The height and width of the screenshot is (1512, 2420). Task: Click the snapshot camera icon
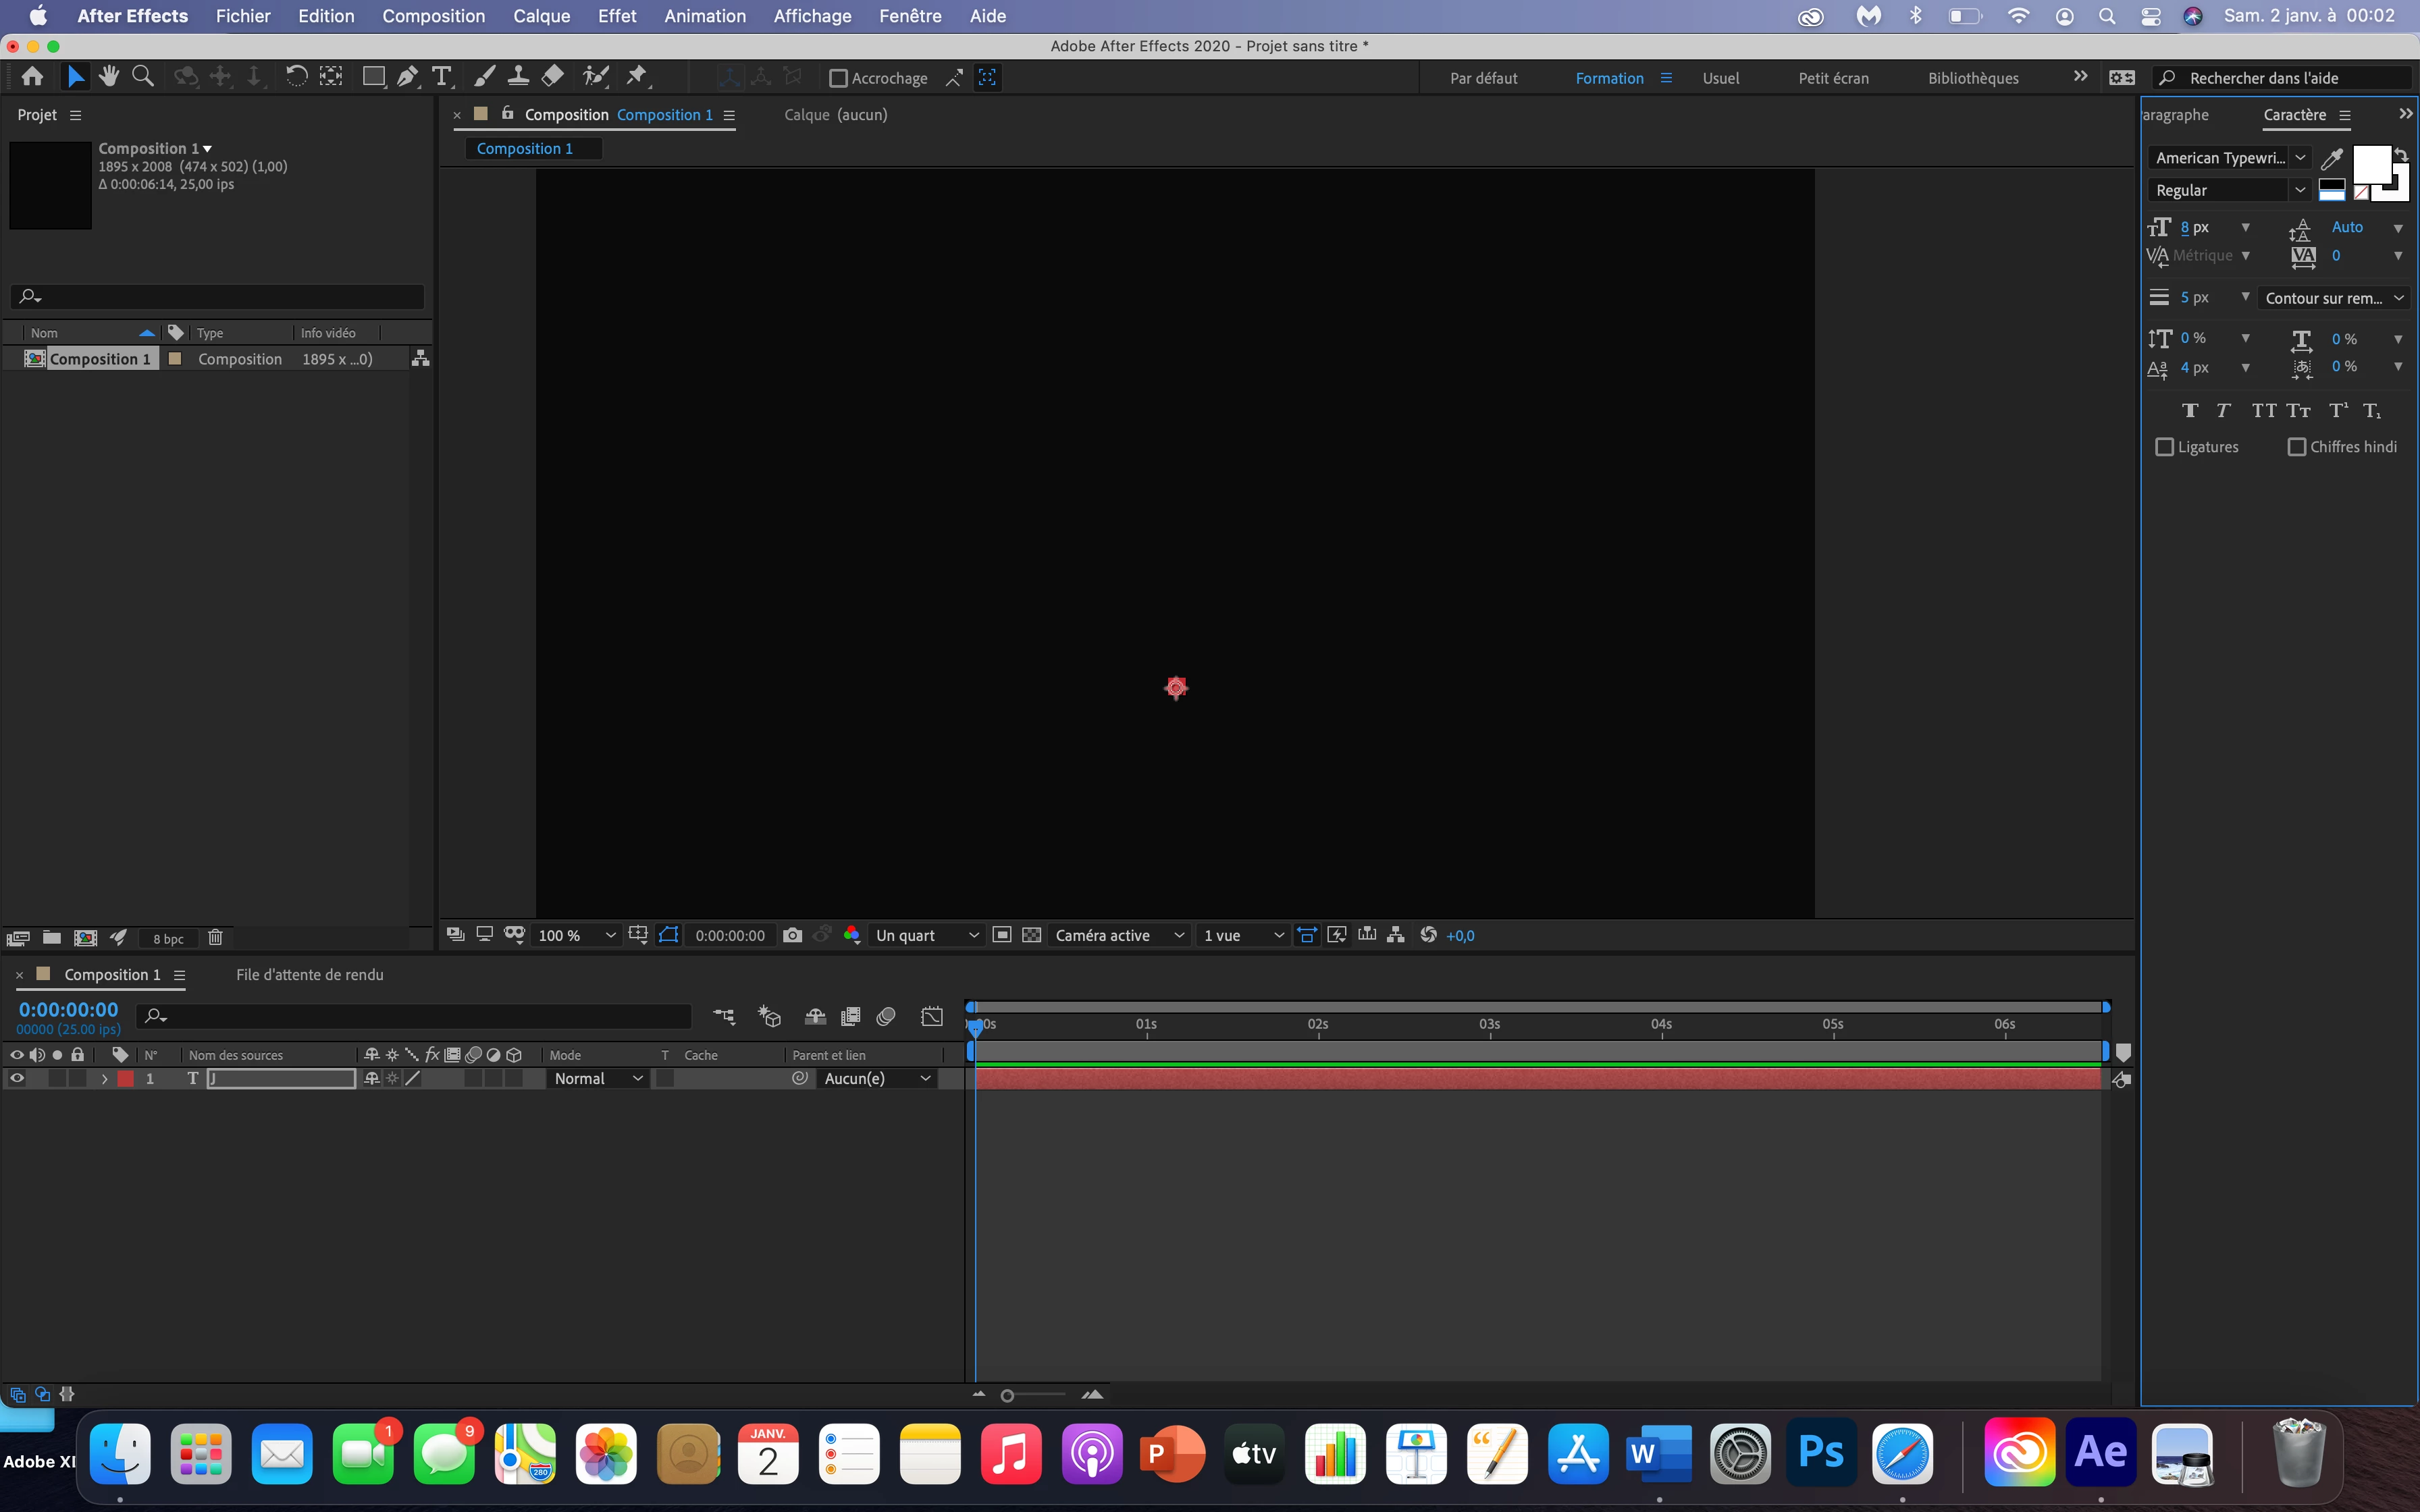(x=792, y=935)
